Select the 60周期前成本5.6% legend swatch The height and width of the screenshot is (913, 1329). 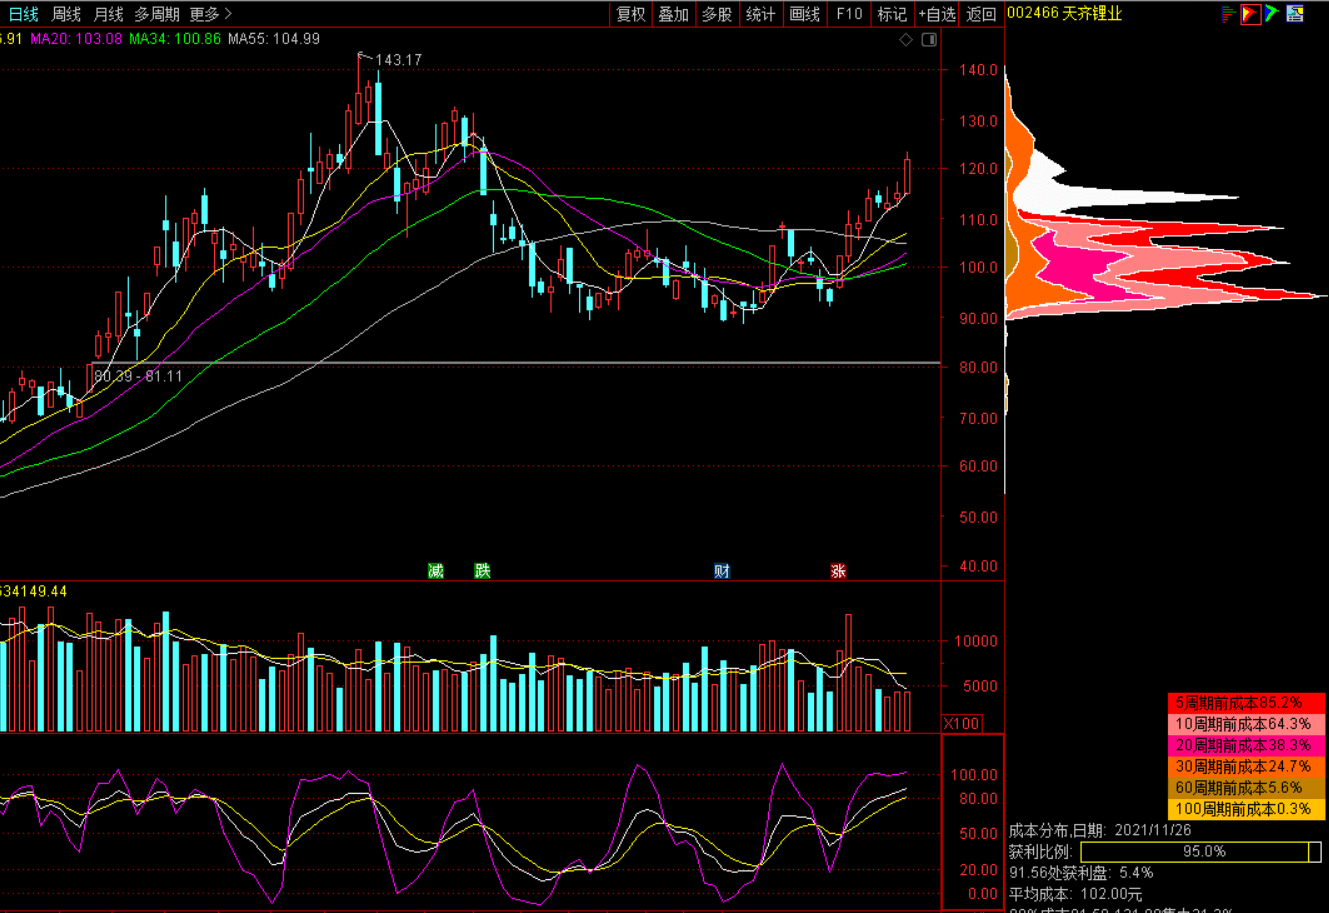[1247, 788]
